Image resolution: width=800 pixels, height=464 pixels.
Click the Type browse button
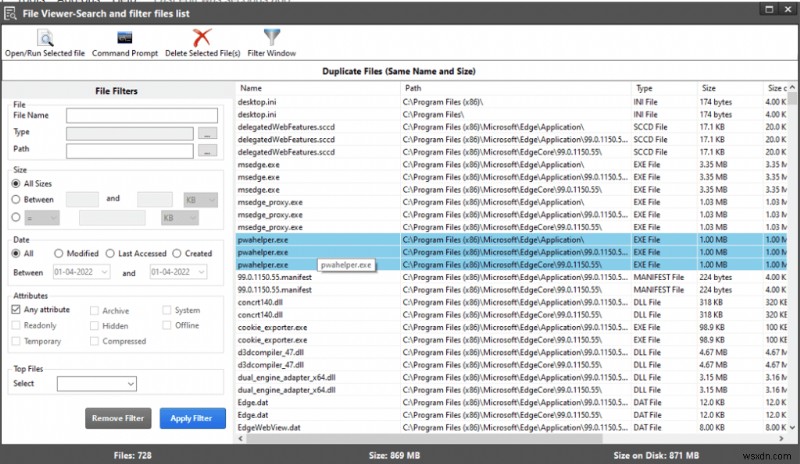(207, 134)
